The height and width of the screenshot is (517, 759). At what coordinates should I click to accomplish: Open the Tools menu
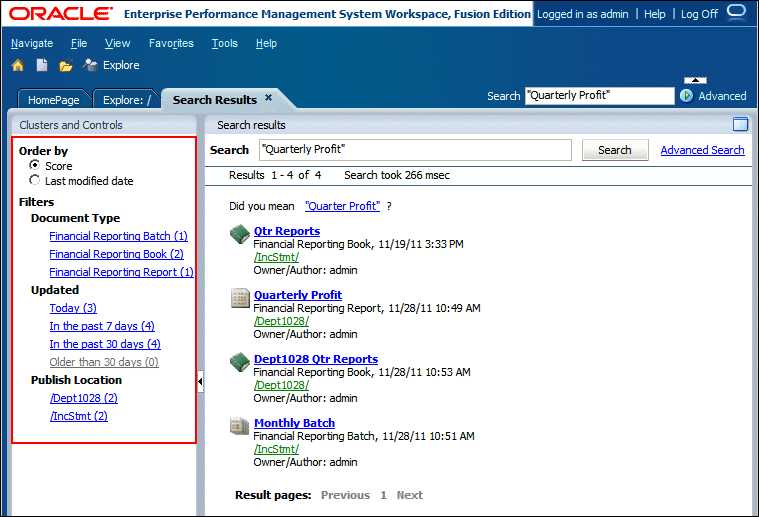(225, 44)
